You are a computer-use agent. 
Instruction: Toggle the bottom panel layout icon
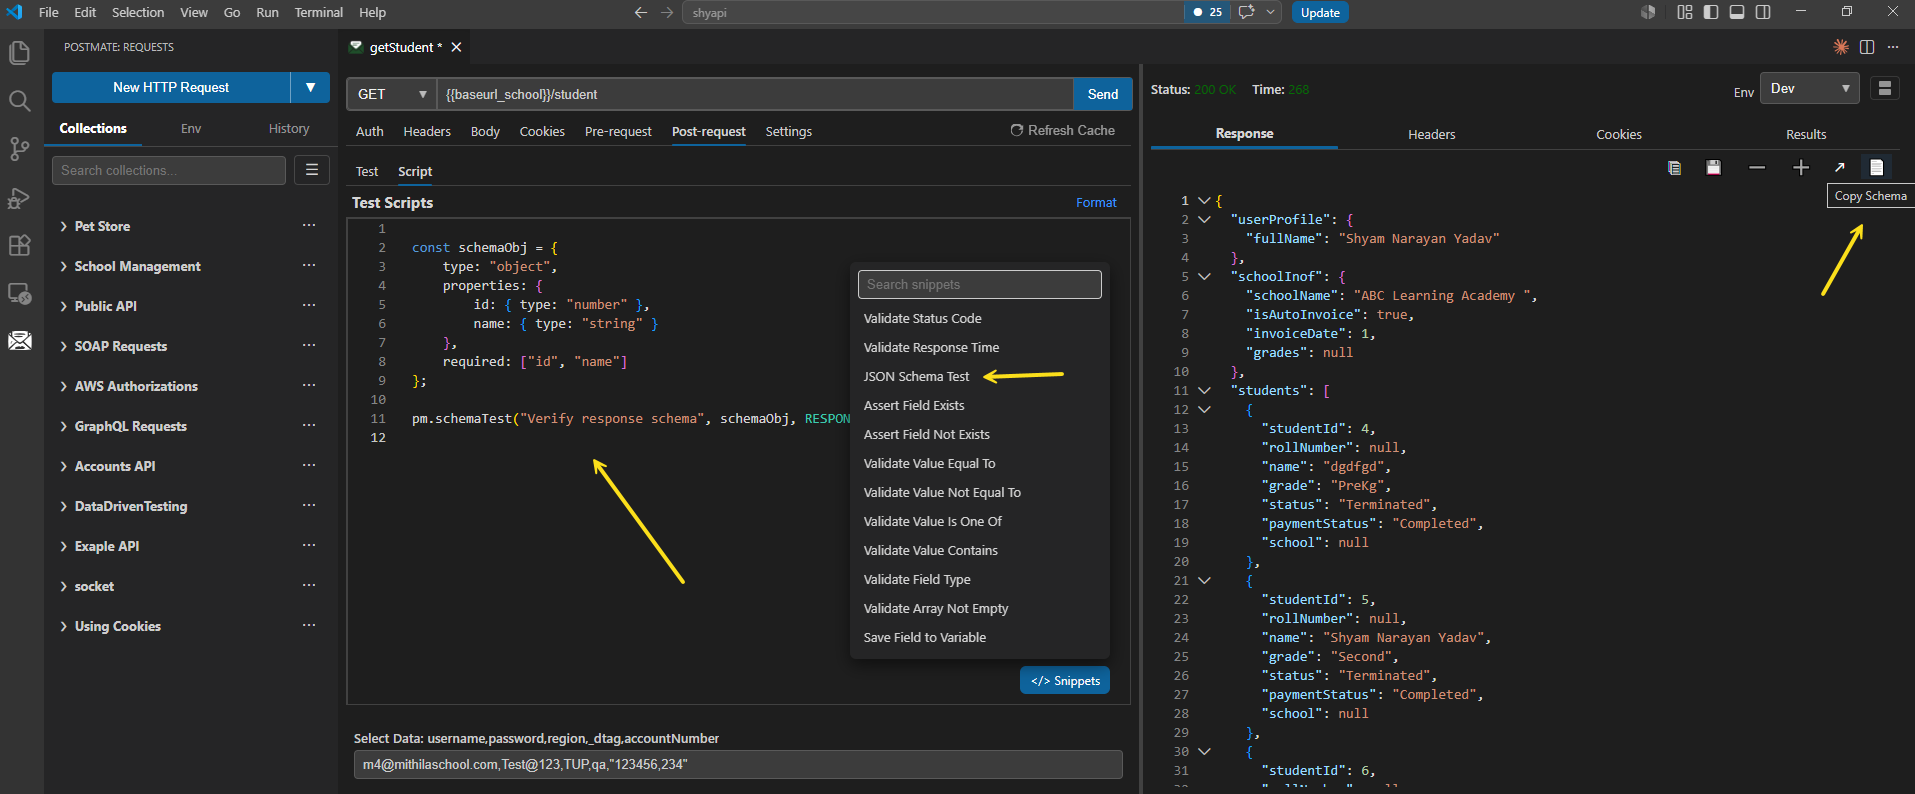[1737, 12]
